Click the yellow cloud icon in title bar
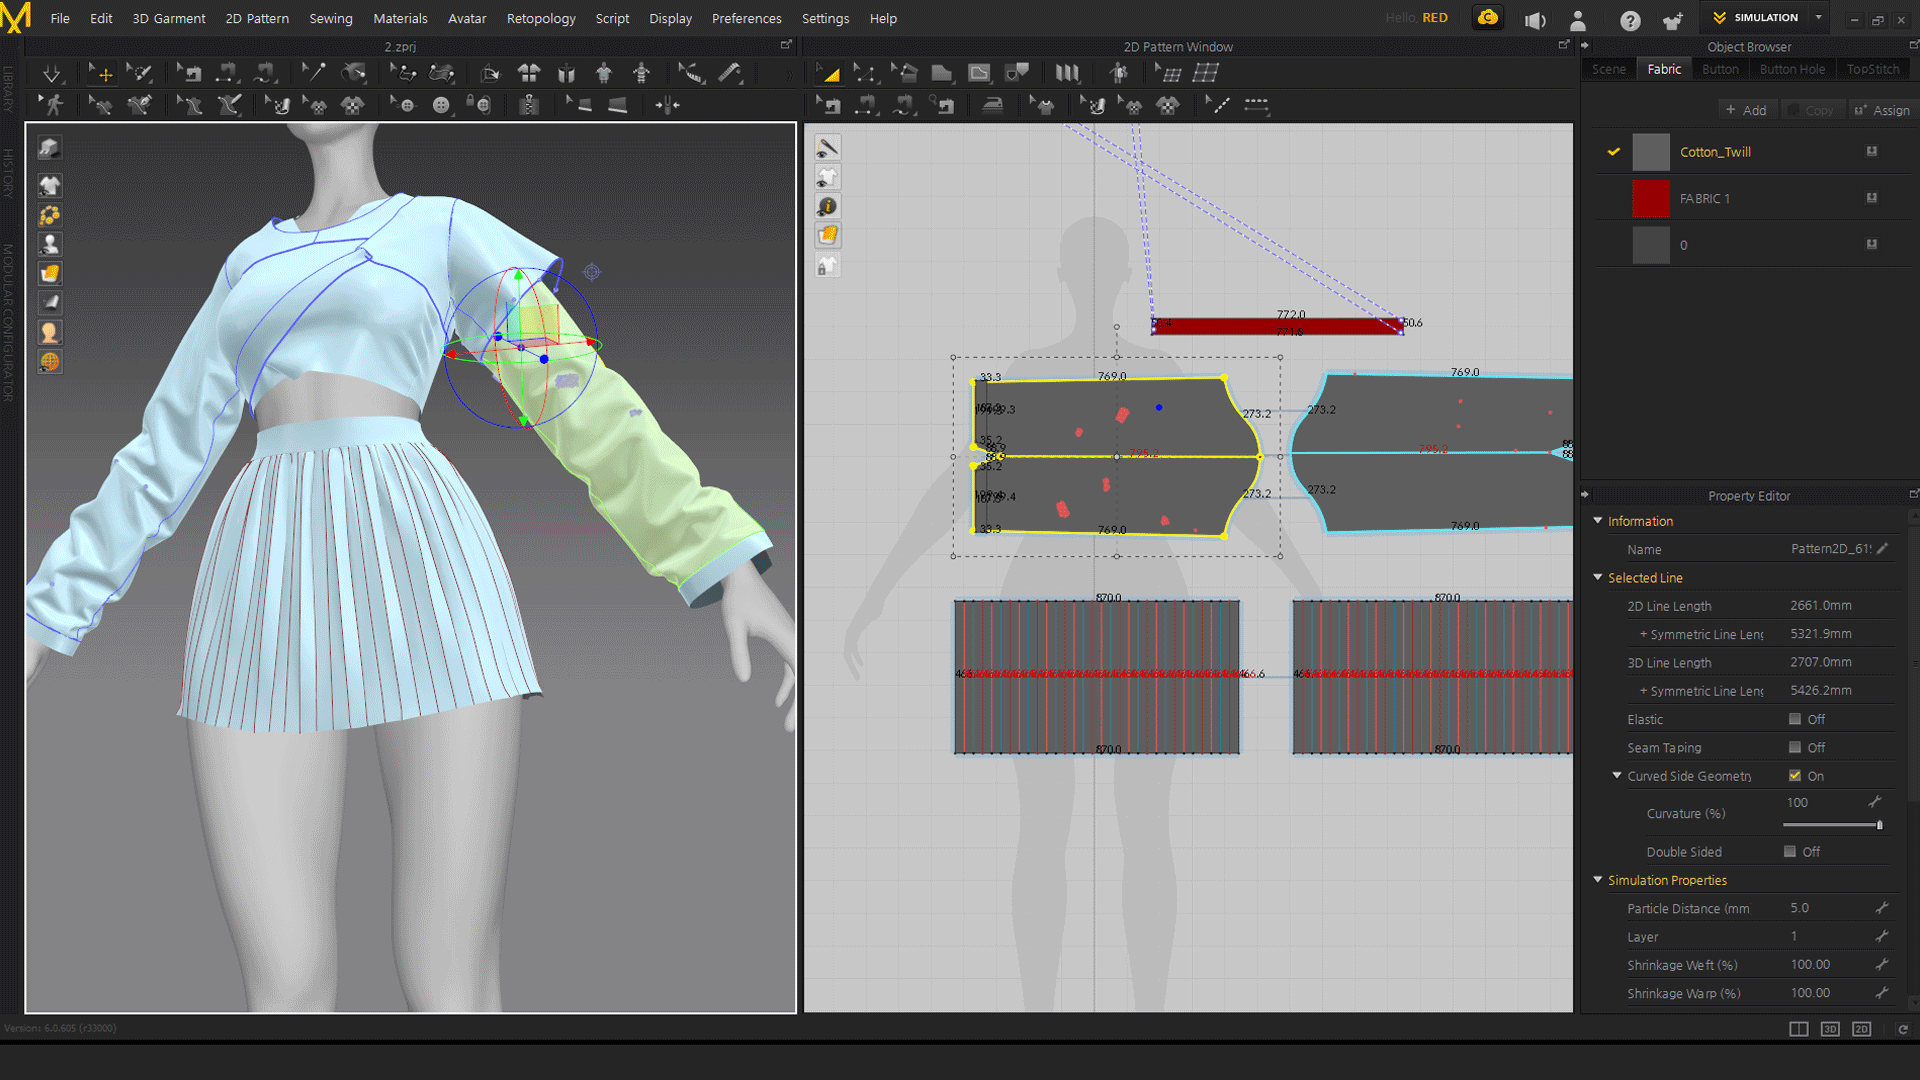The height and width of the screenshot is (1080, 1920). [x=1488, y=18]
